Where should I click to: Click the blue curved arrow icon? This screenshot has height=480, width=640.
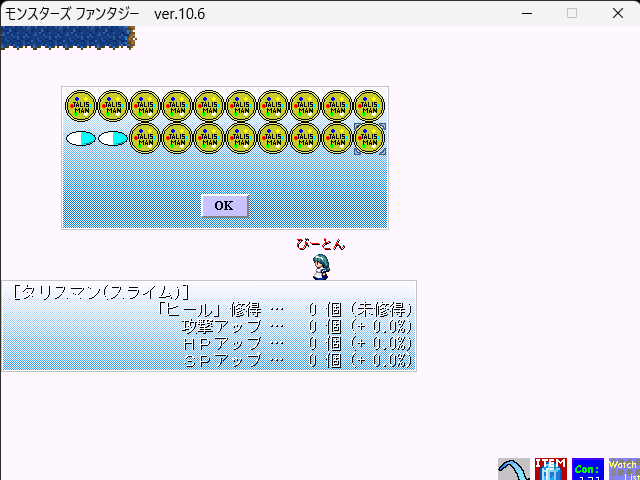[514, 469]
